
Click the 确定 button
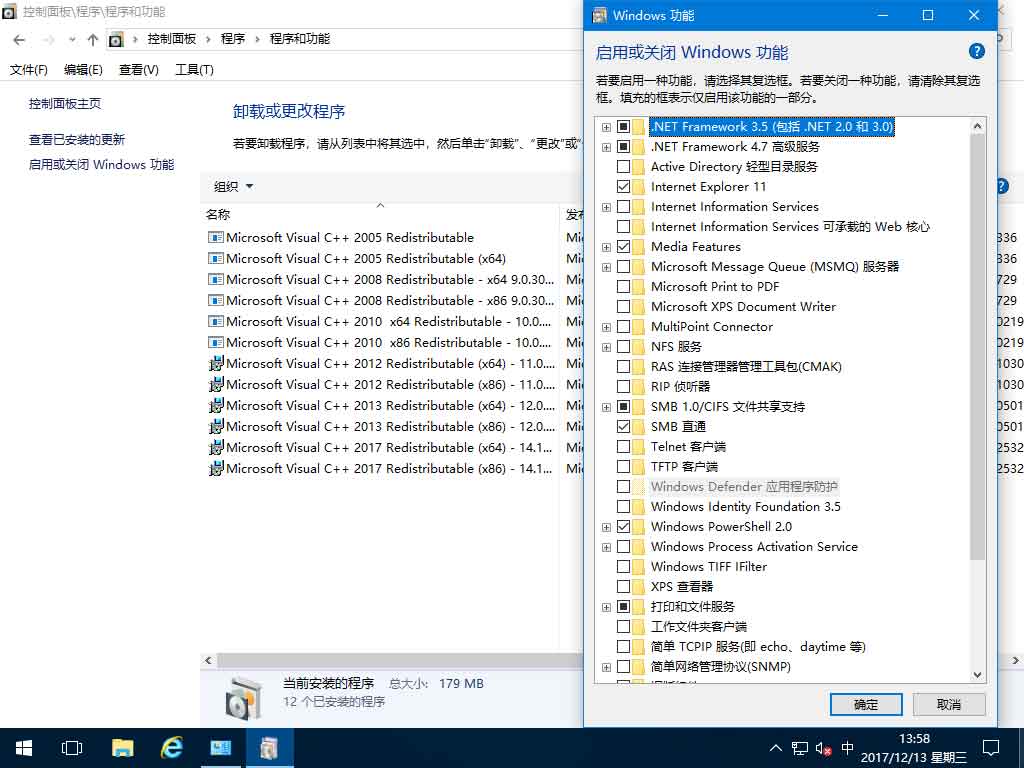866,705
